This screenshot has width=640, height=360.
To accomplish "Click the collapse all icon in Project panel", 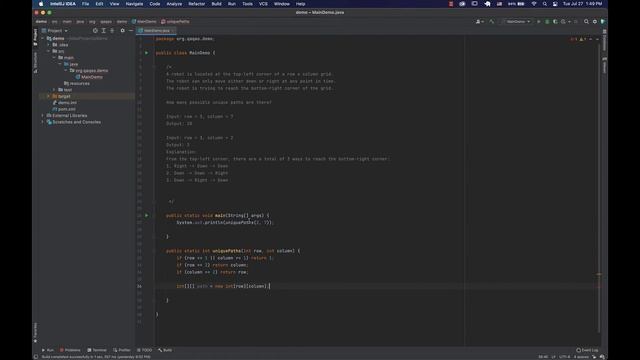I will pos(112,31).
